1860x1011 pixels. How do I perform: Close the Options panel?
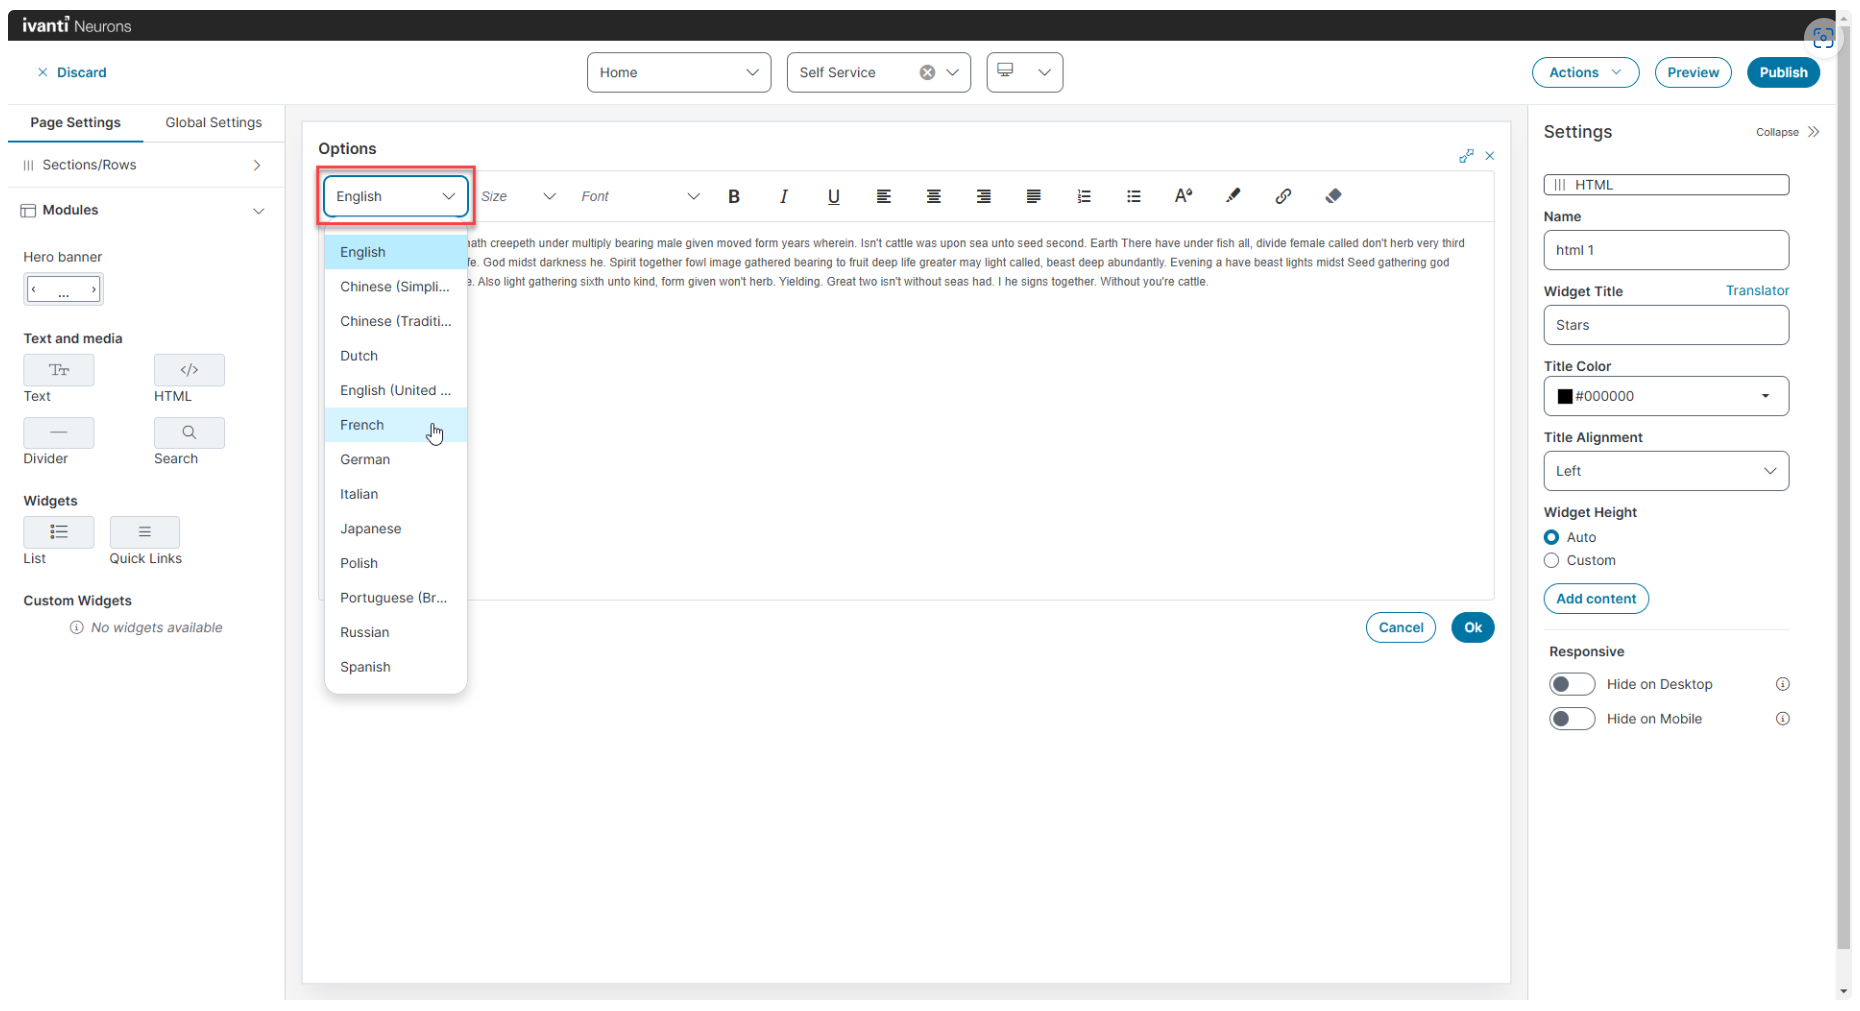coord(1490,156)
